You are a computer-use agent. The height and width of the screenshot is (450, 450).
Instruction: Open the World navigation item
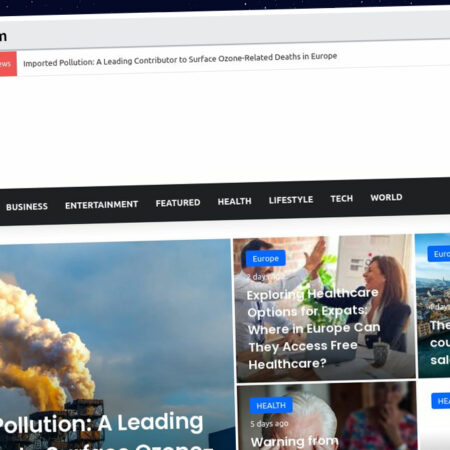(x=386, y=197)
